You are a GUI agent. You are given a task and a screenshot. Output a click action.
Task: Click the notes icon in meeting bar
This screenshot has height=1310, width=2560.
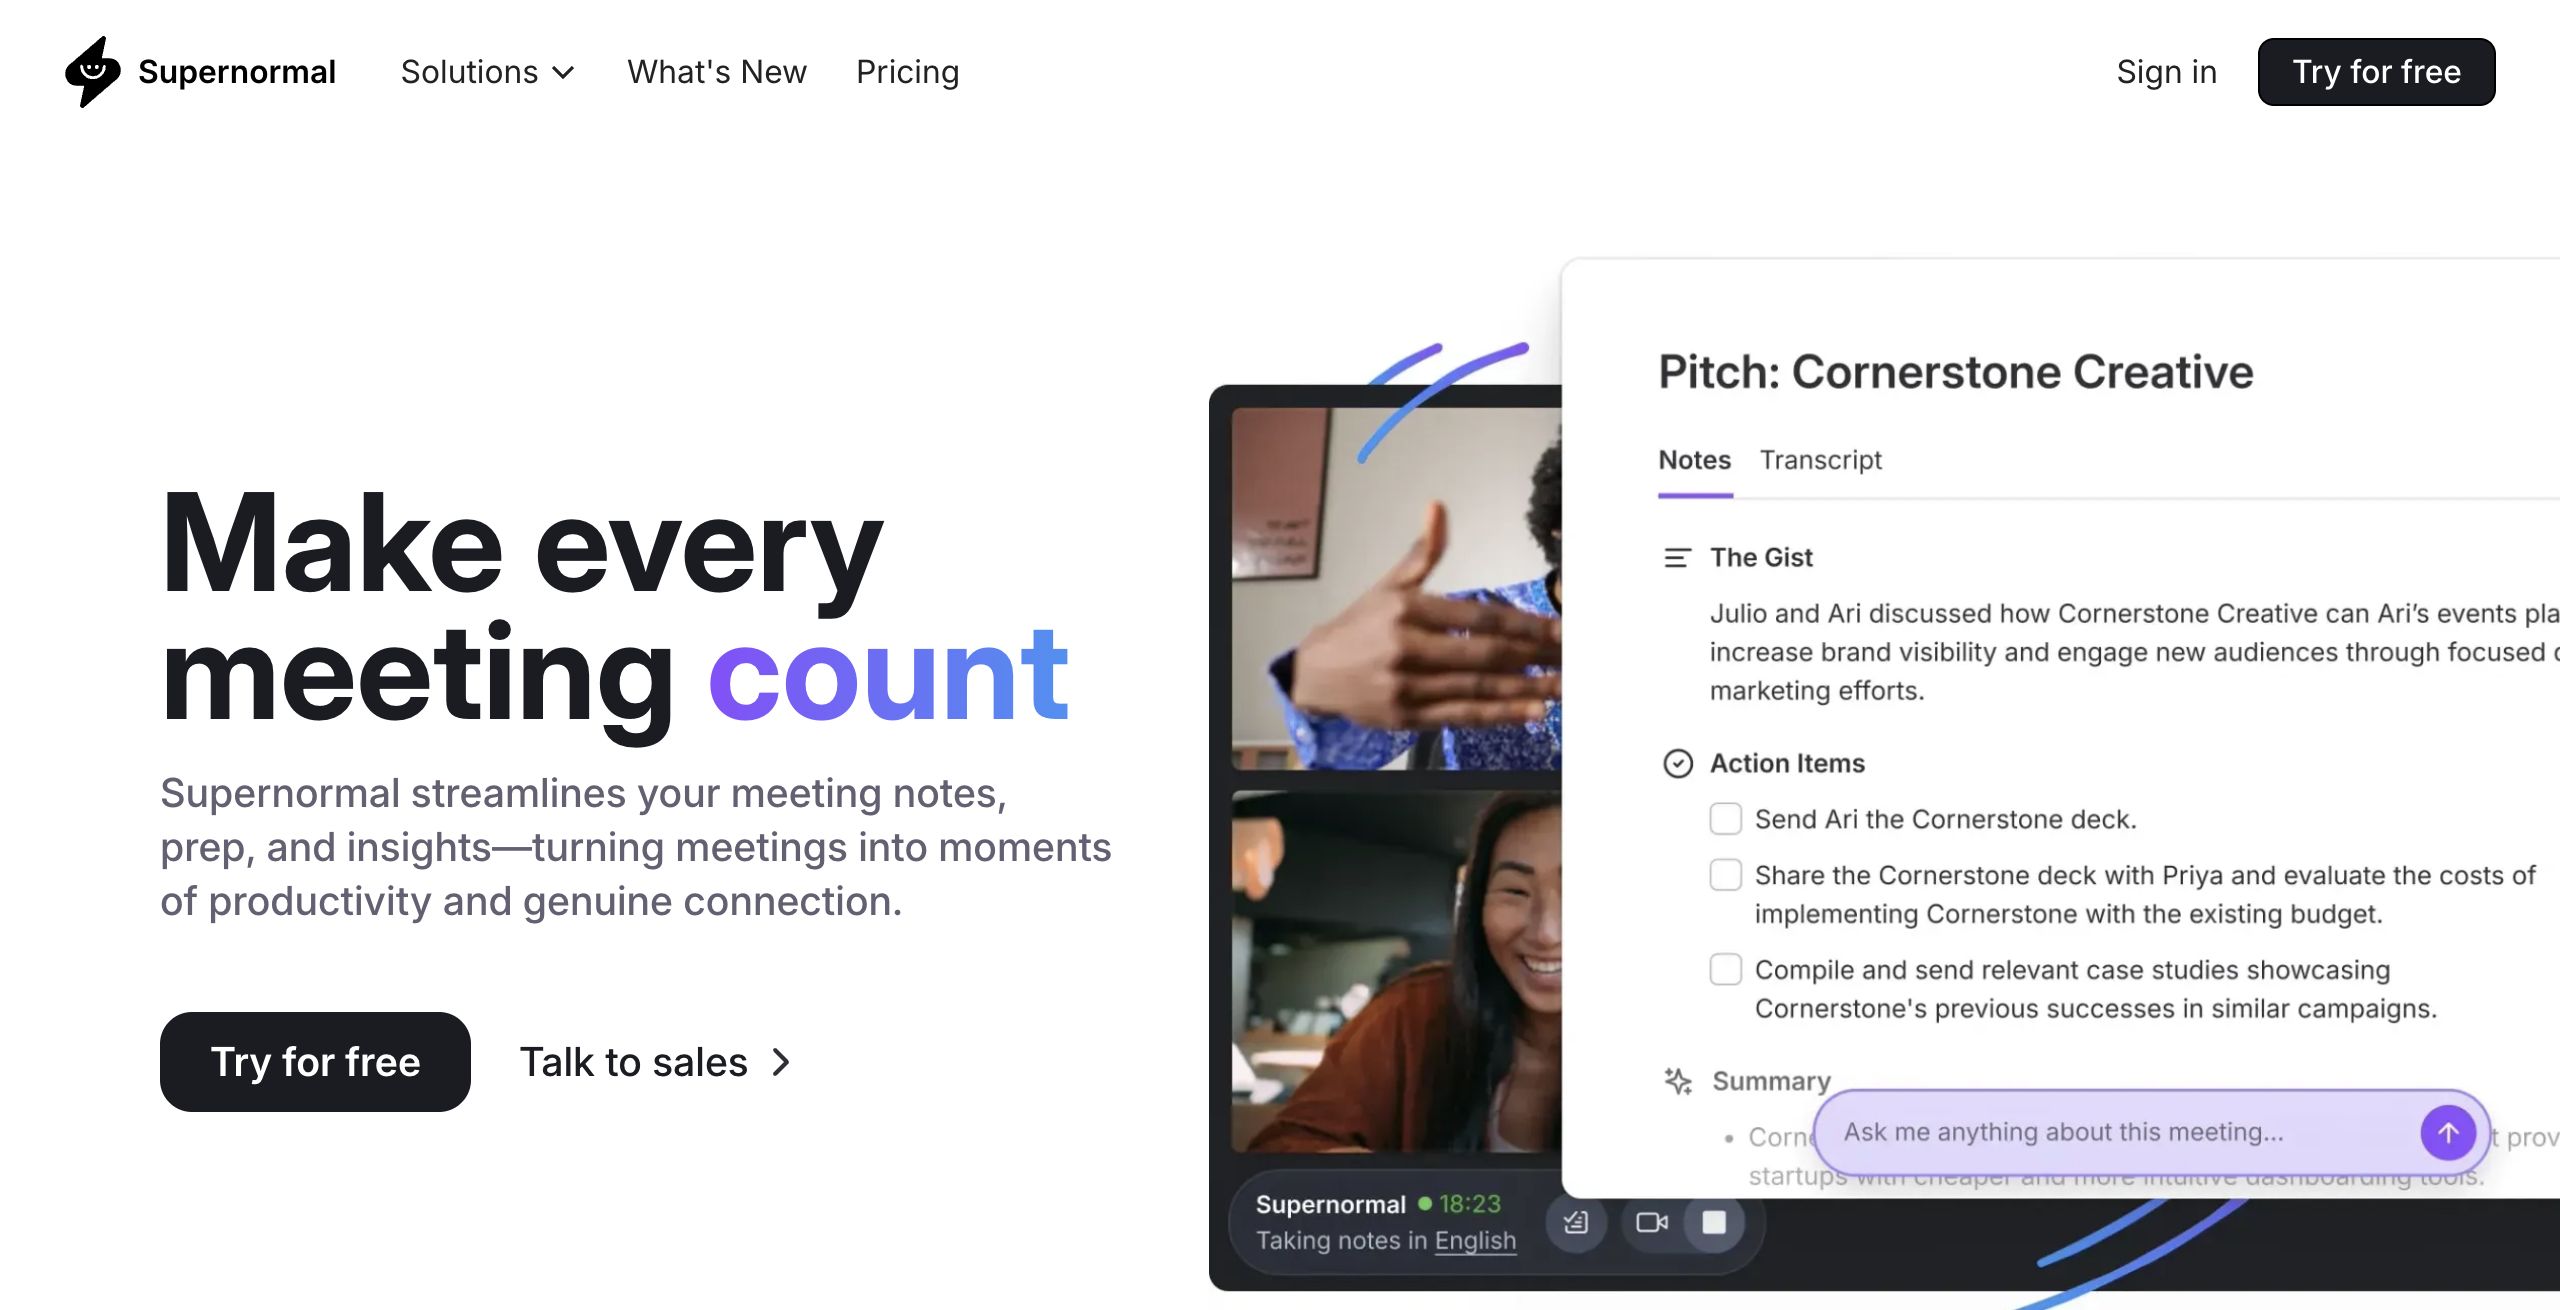(1576, 1222)
